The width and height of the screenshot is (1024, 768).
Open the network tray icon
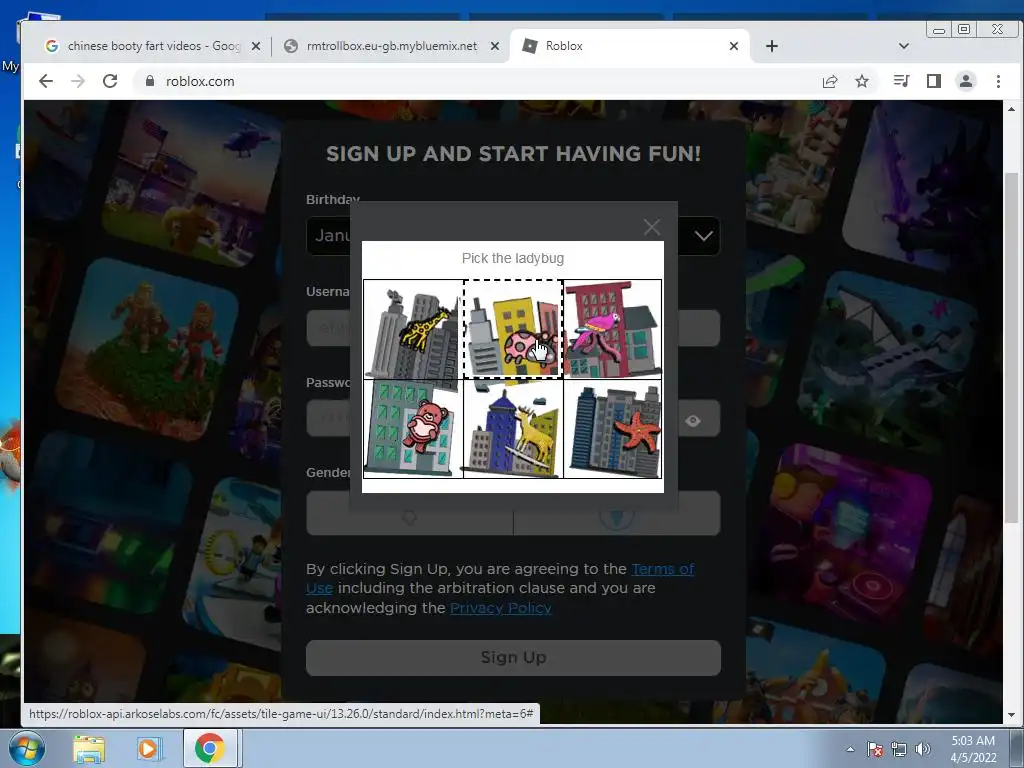(899, 749)
